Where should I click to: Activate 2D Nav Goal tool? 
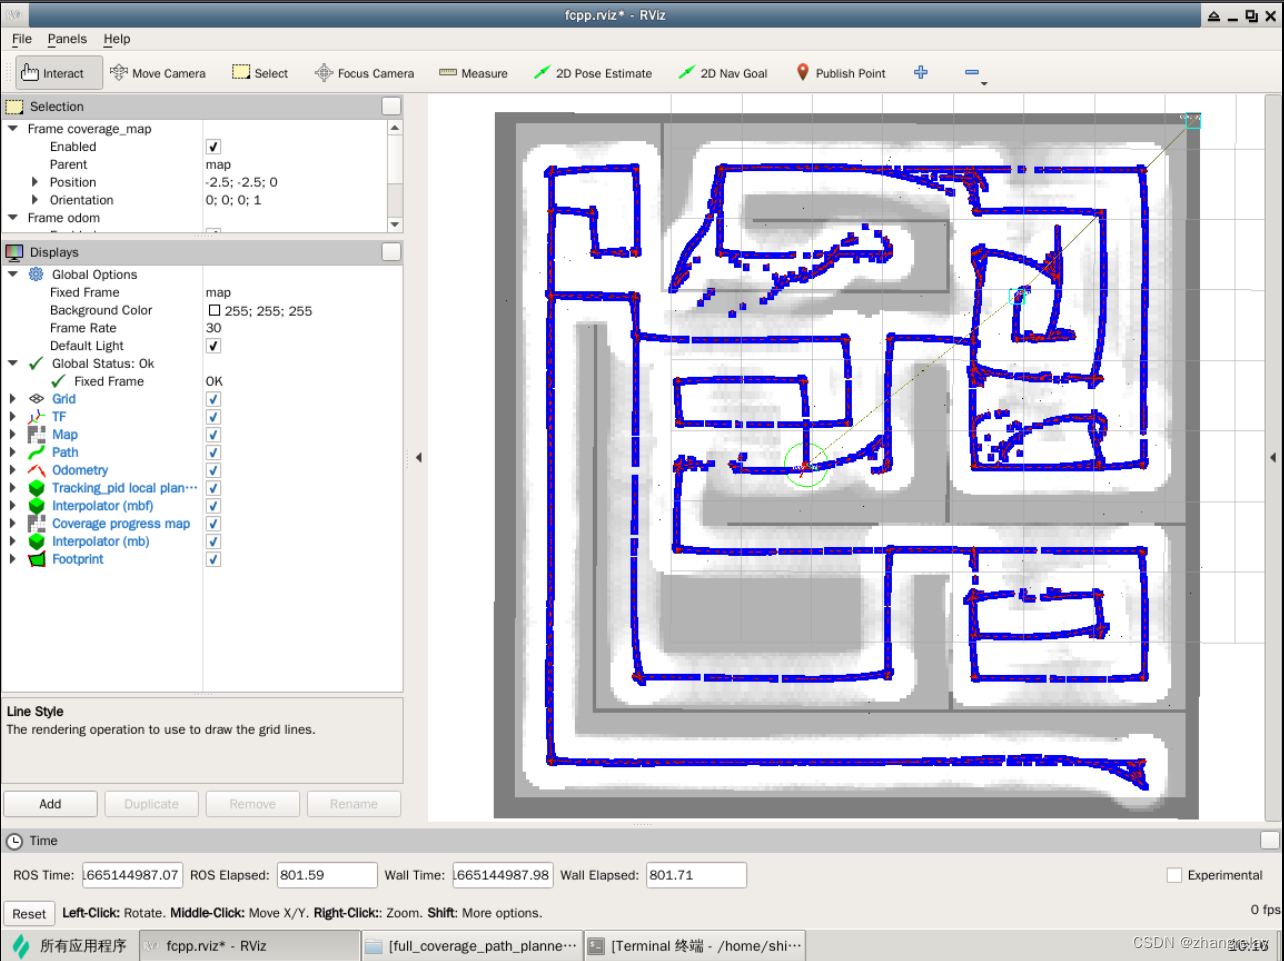click(723, 73)
